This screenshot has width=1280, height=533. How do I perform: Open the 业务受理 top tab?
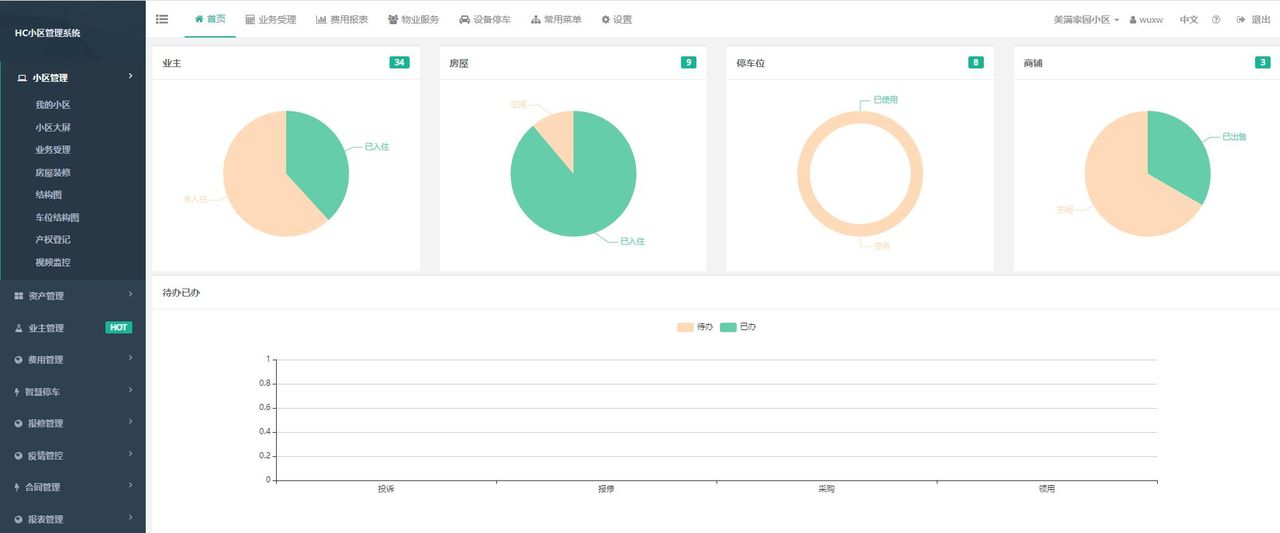270,20
